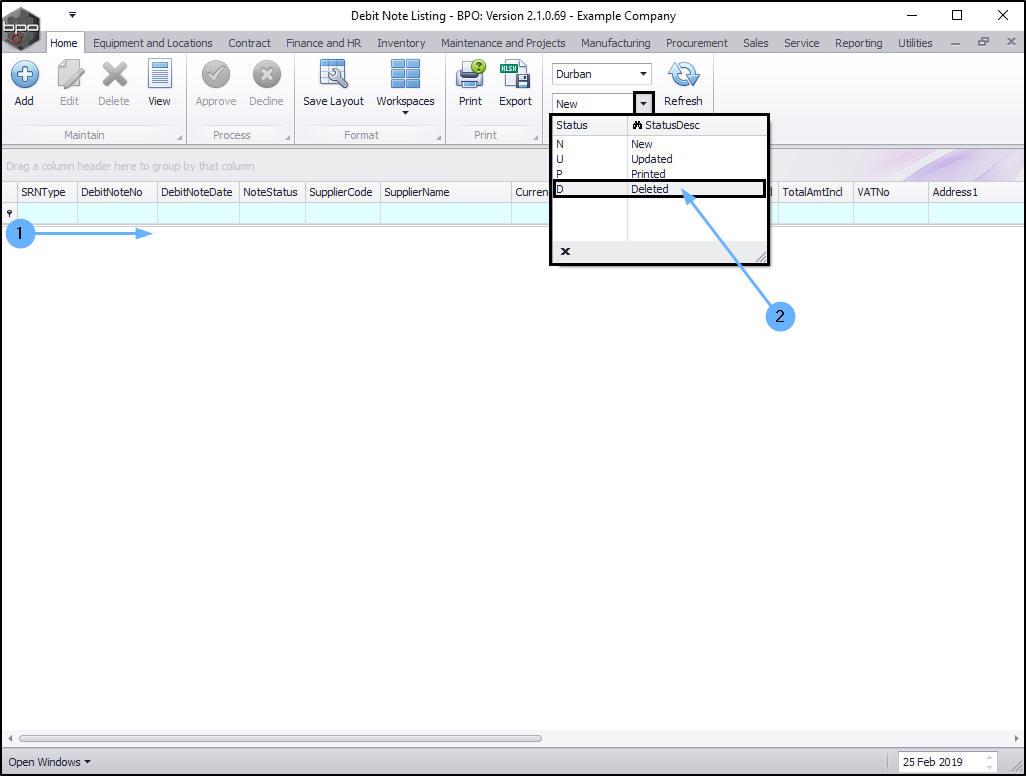The width and height of the screenshot is (1026, 776).
Task: Minimize the ribbon child window
Action: [x=955, y=43]
